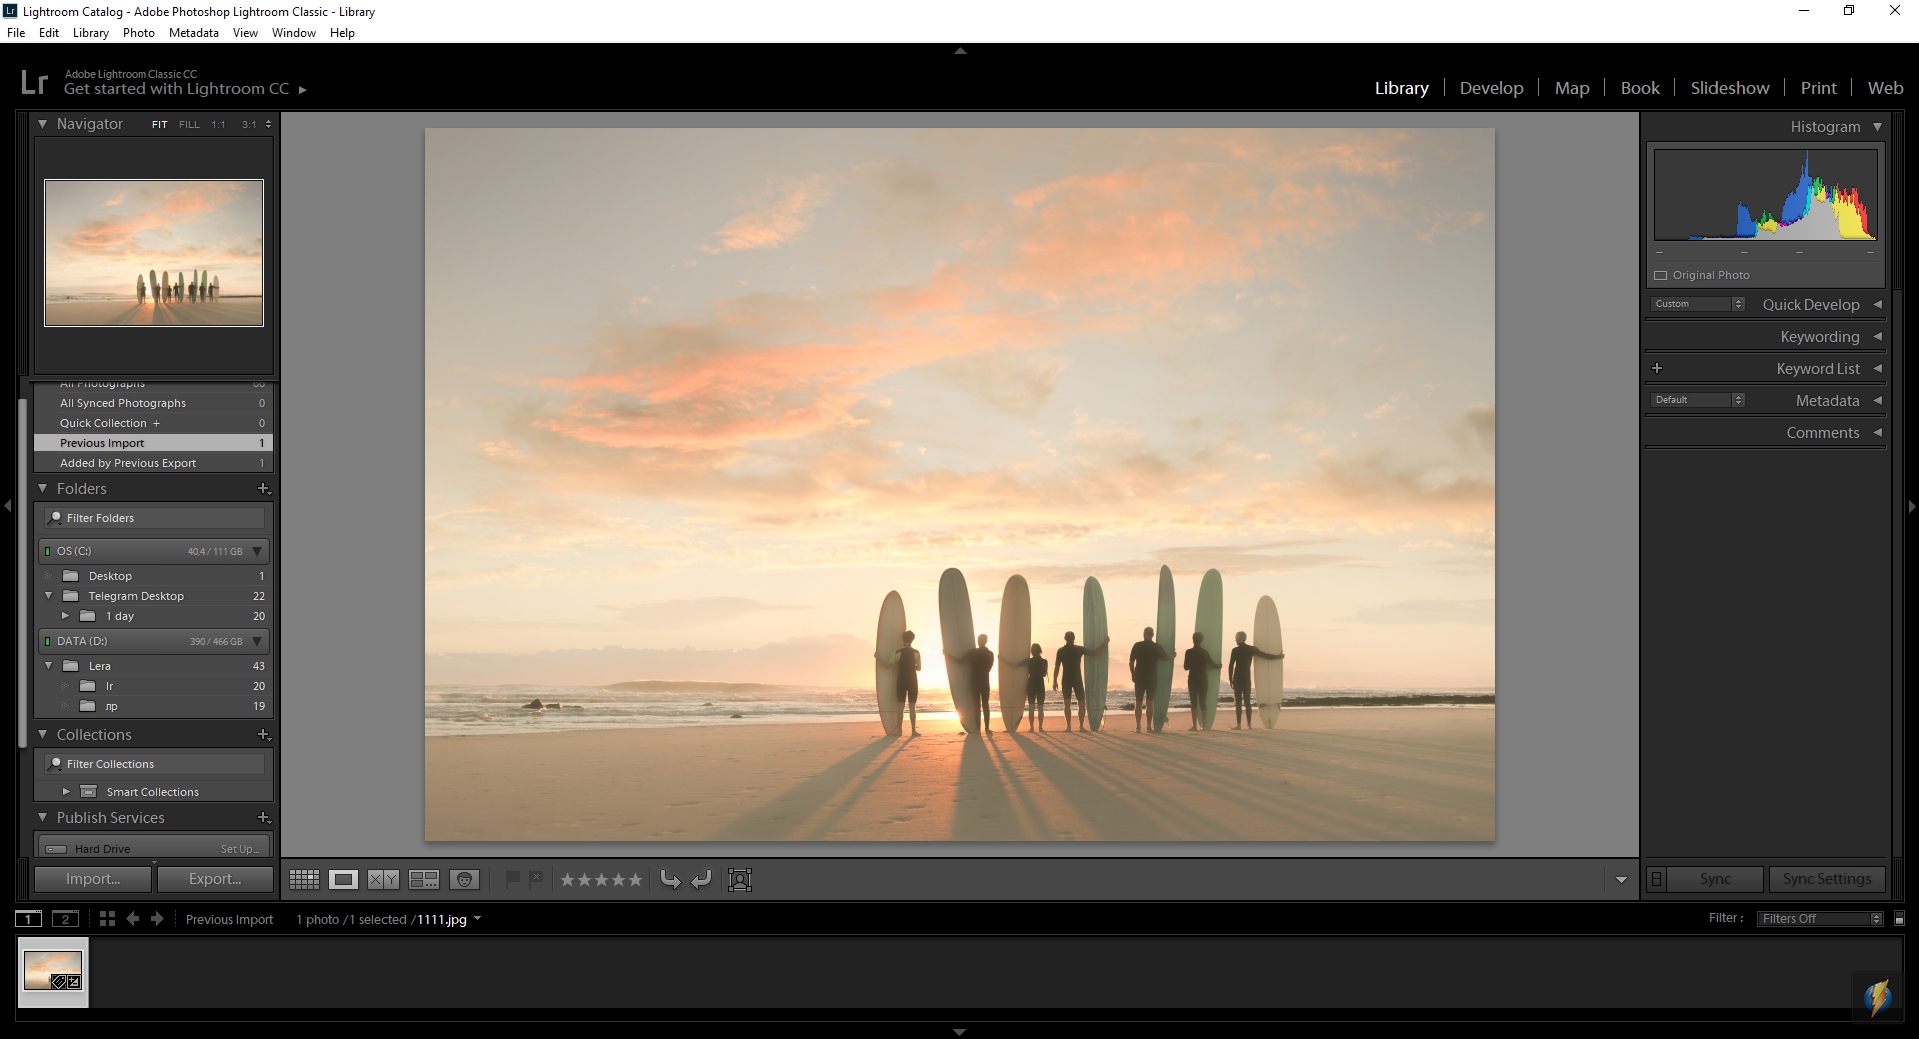The width and height of the screenshot is (1919, 1039).
Task: Open the Library menu
Action: point(91,33)
